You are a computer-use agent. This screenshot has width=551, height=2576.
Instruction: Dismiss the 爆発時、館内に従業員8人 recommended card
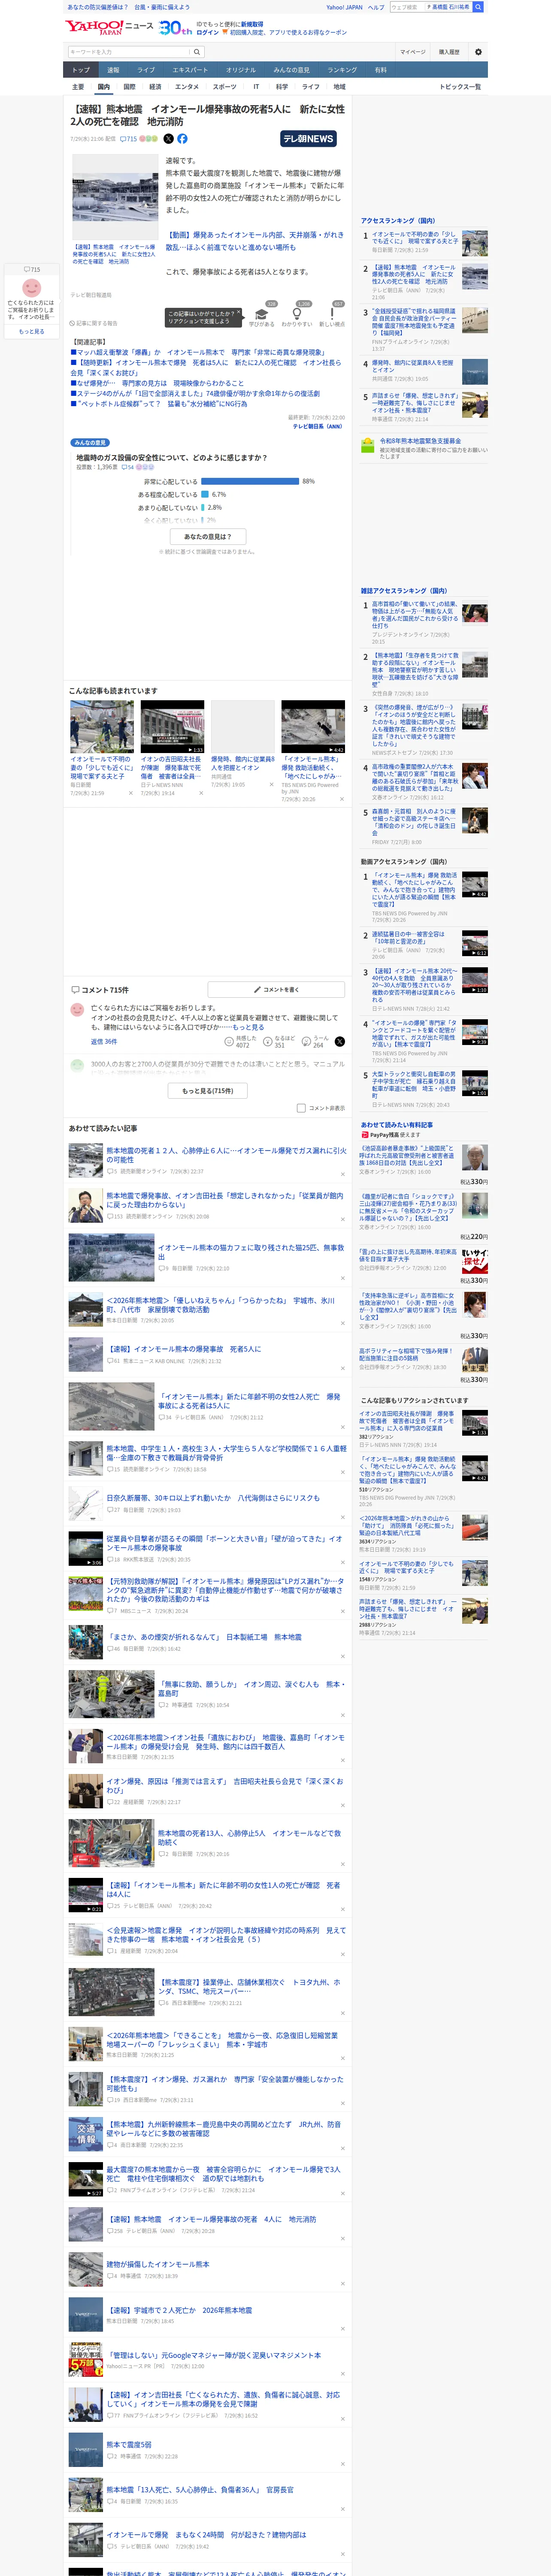tap(271, 784)
